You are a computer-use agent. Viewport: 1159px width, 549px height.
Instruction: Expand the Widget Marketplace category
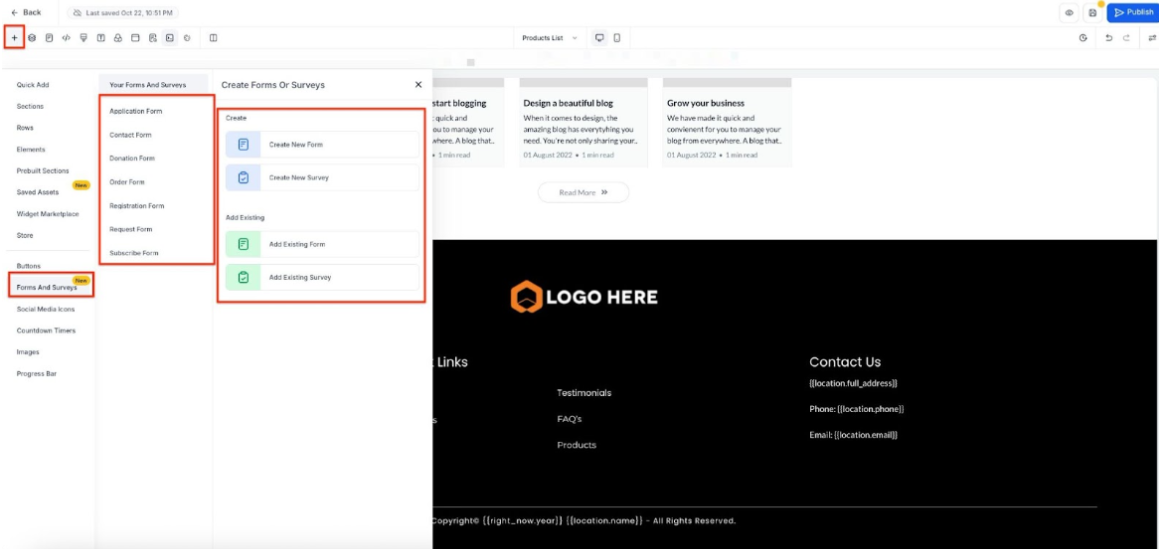point(47,214)
